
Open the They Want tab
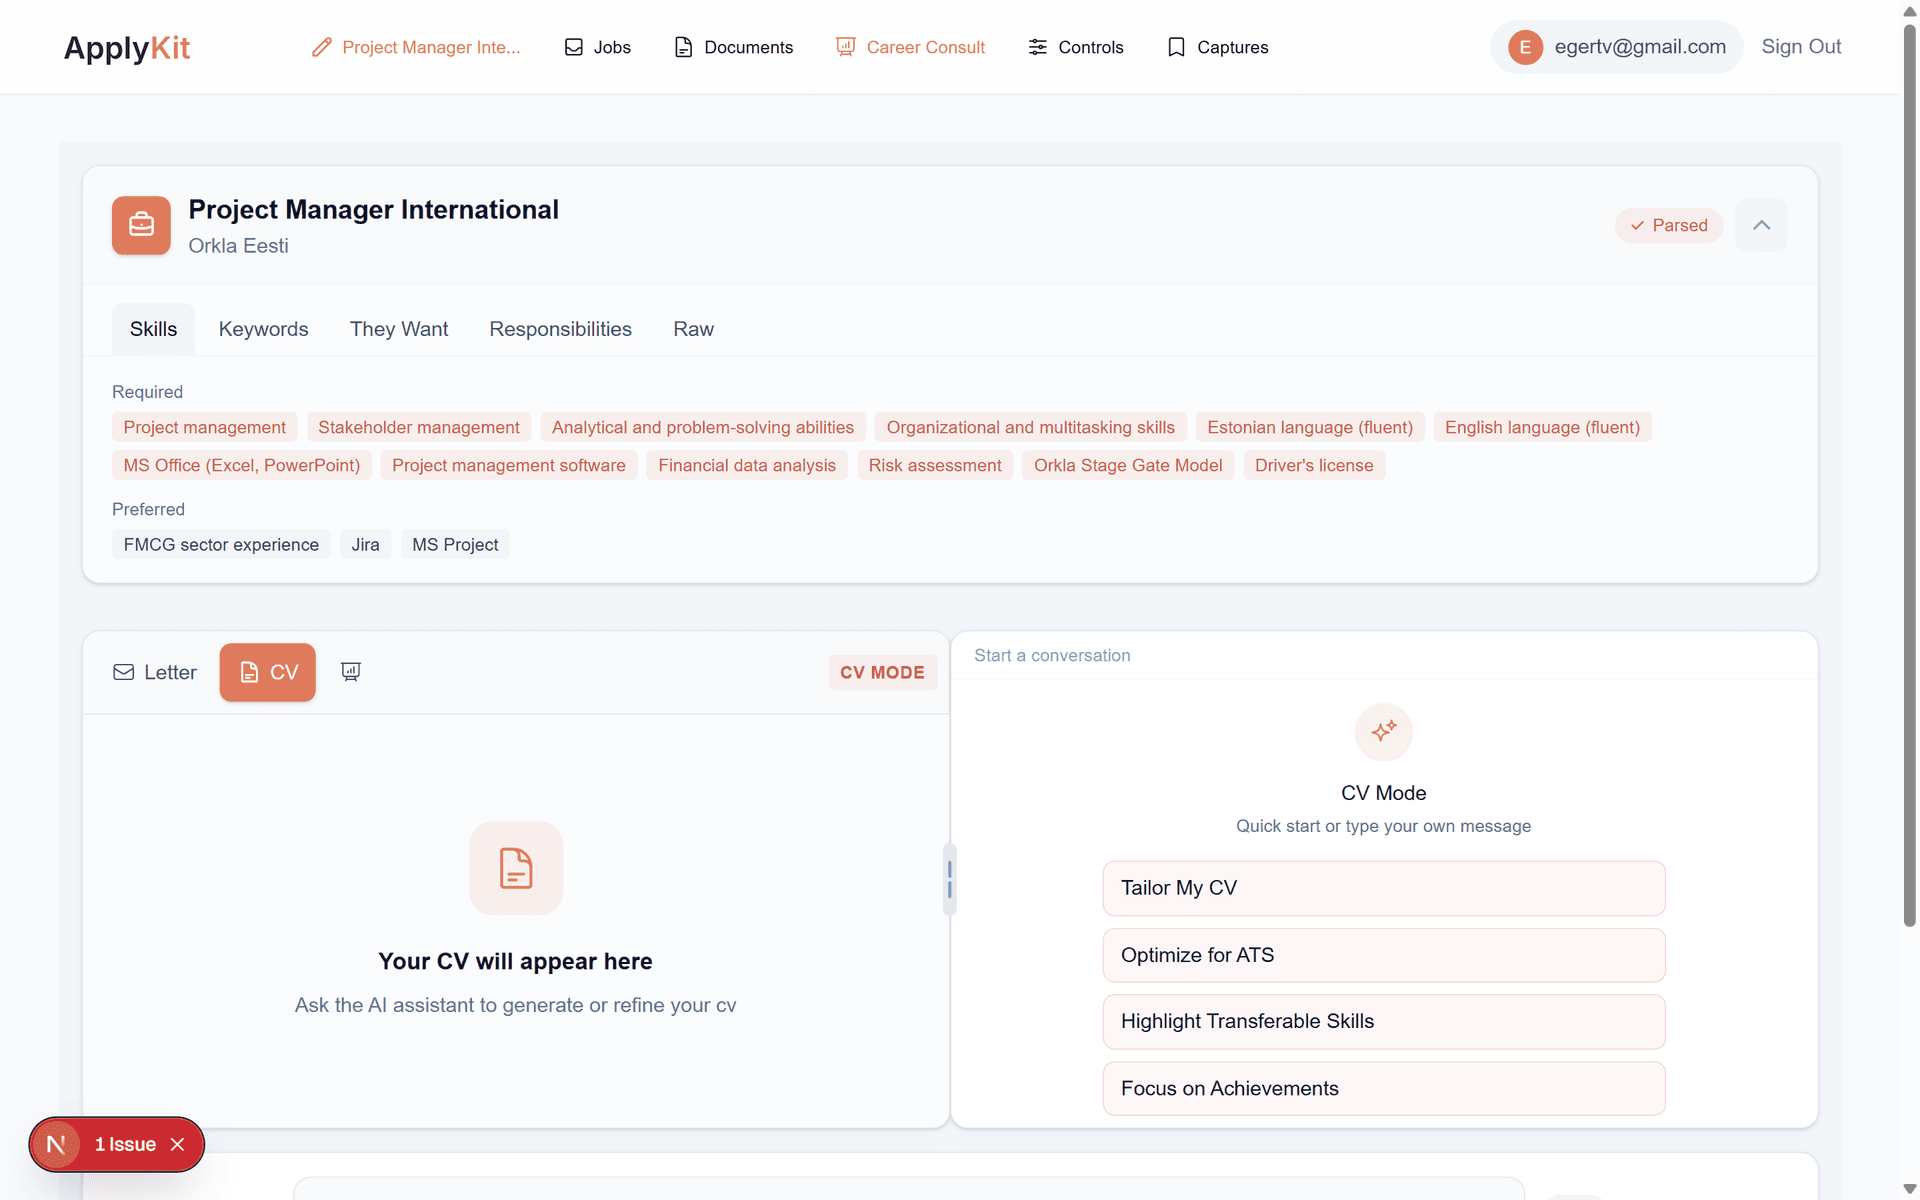[399, 329]
